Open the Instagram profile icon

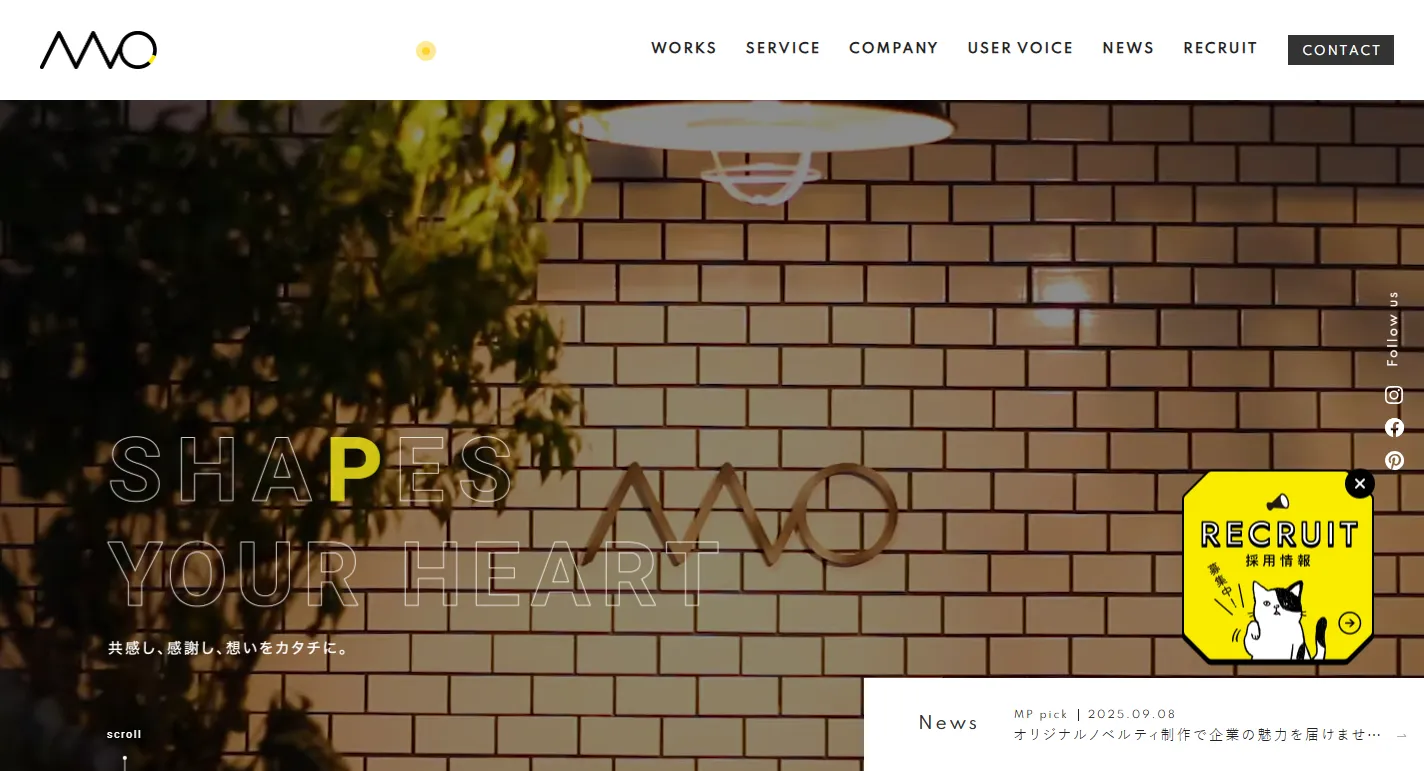[x=1394, y=395]
